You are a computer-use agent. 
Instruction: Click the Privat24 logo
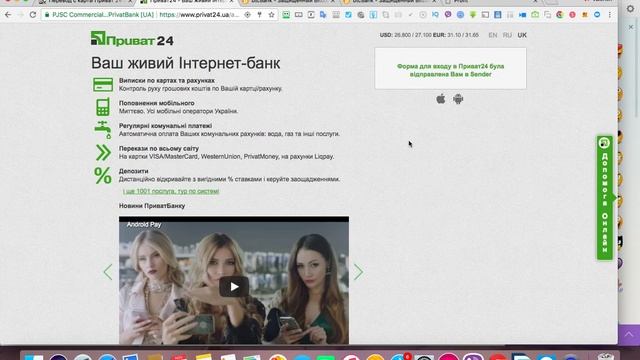(x=132, y=39)
